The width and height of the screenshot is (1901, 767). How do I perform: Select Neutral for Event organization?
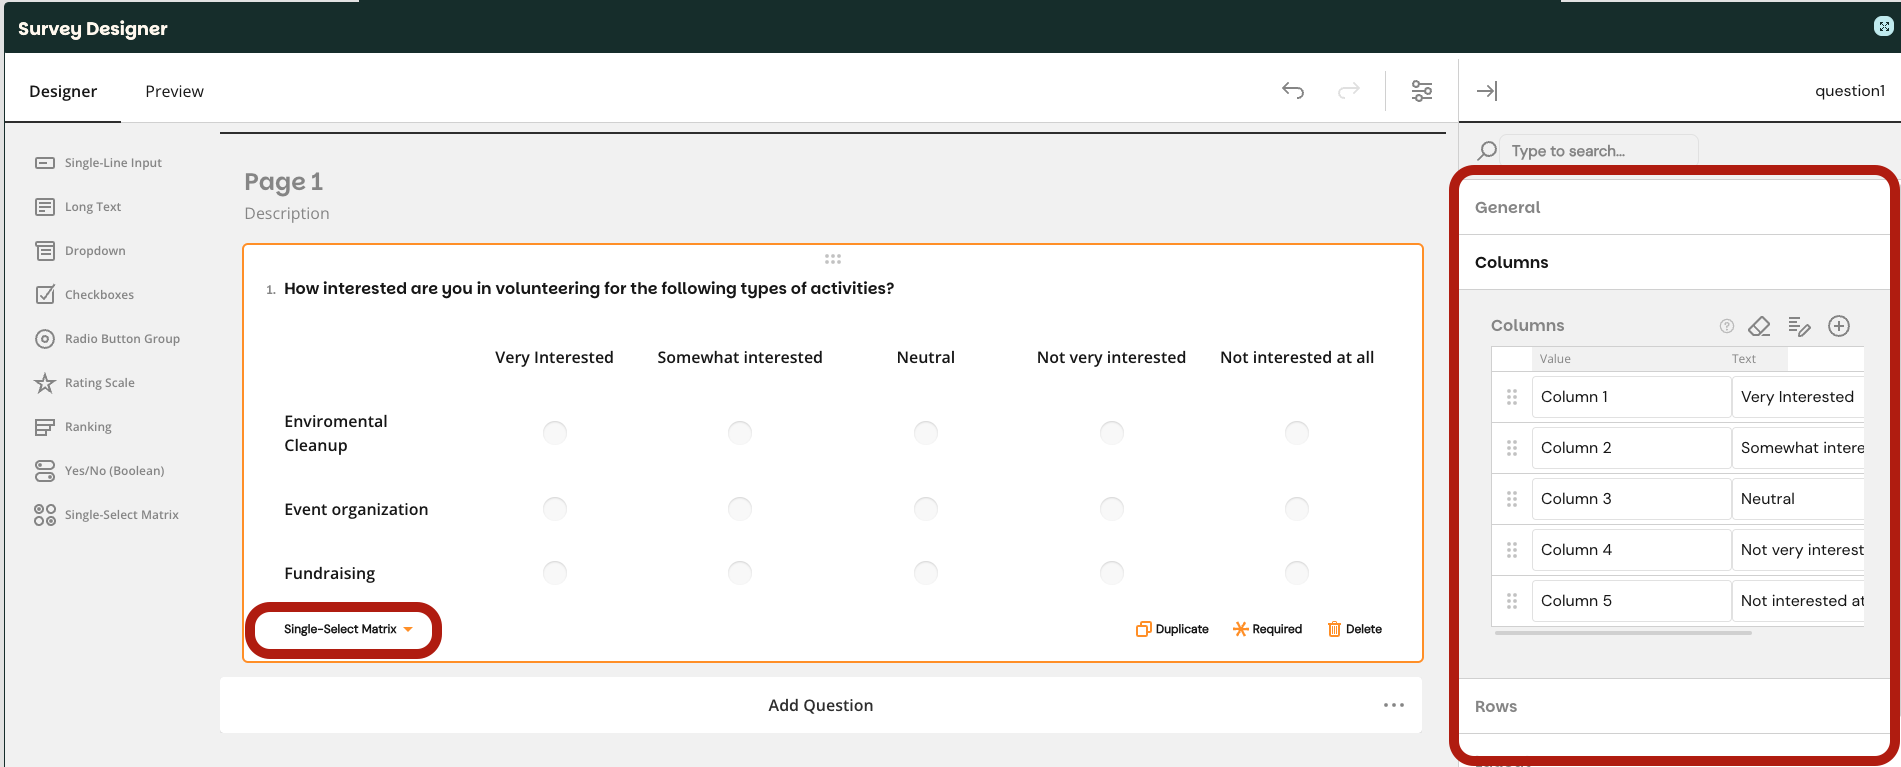pyautogui.click(x=926, y=509)
